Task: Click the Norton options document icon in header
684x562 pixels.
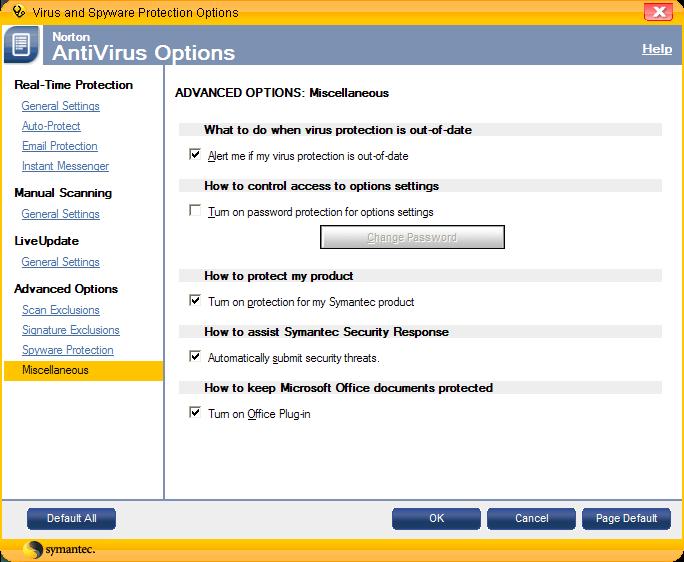Action: [21, 45]
